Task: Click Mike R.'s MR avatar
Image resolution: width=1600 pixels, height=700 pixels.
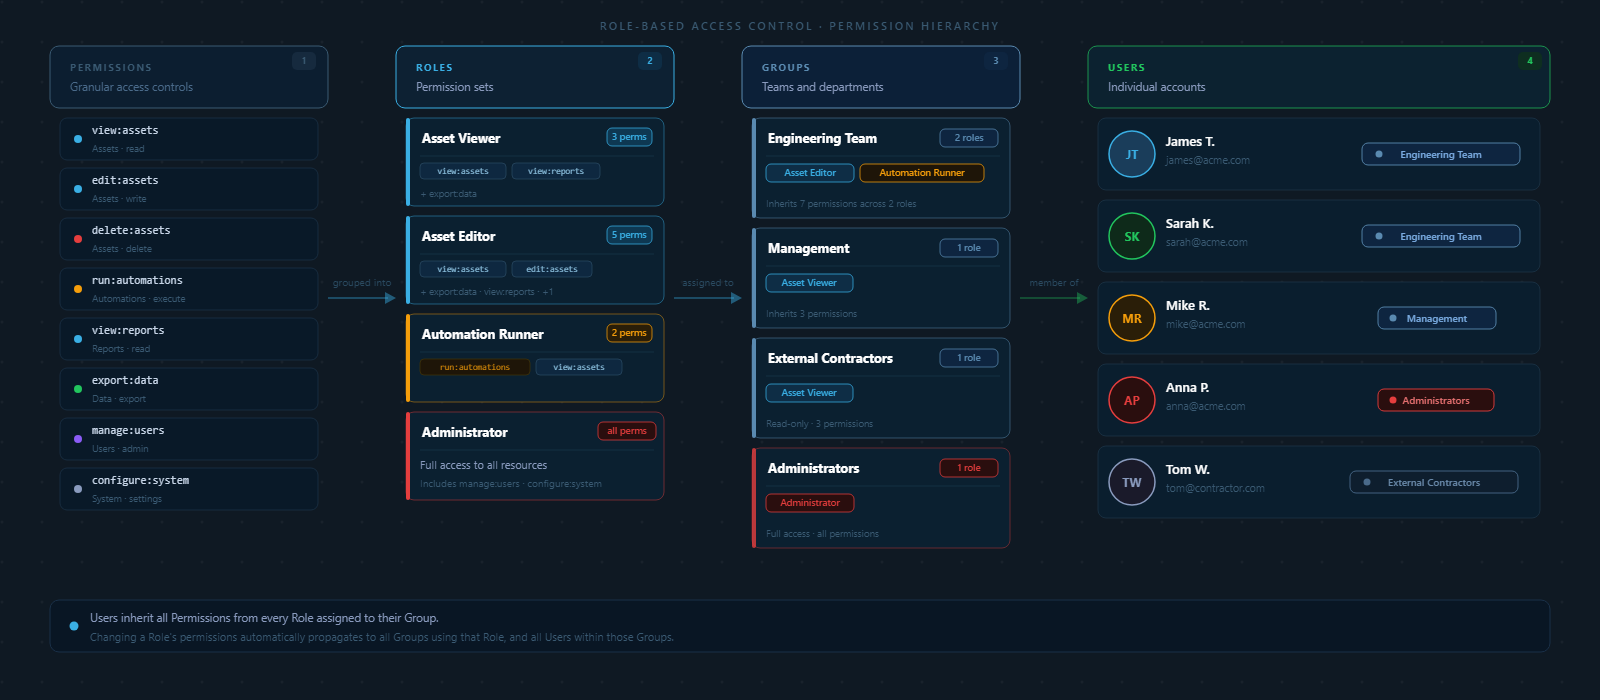Action: pyautogui.click(x=1132, y=318)
